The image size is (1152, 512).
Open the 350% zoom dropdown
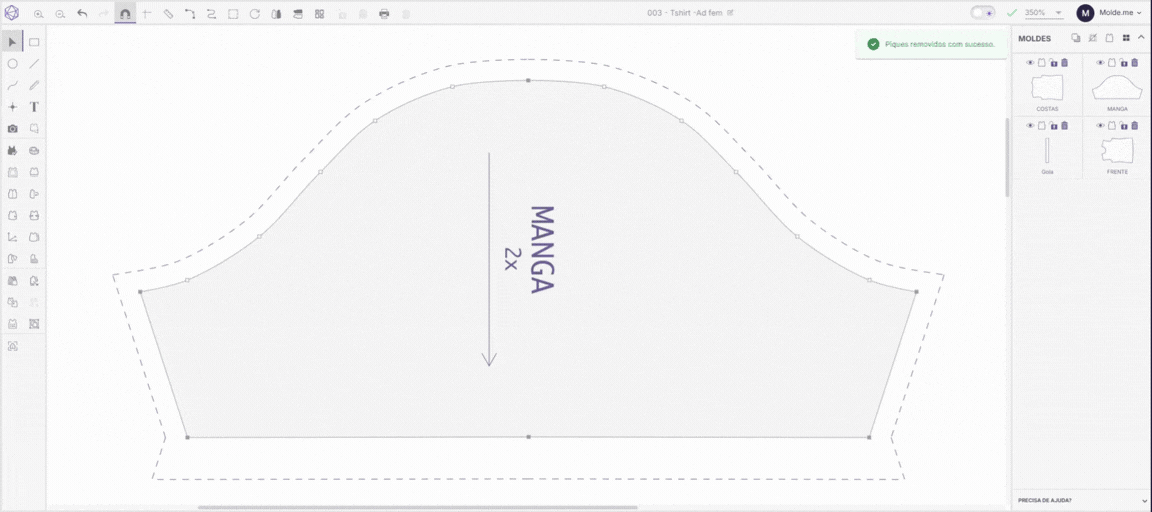(1044, 13)
